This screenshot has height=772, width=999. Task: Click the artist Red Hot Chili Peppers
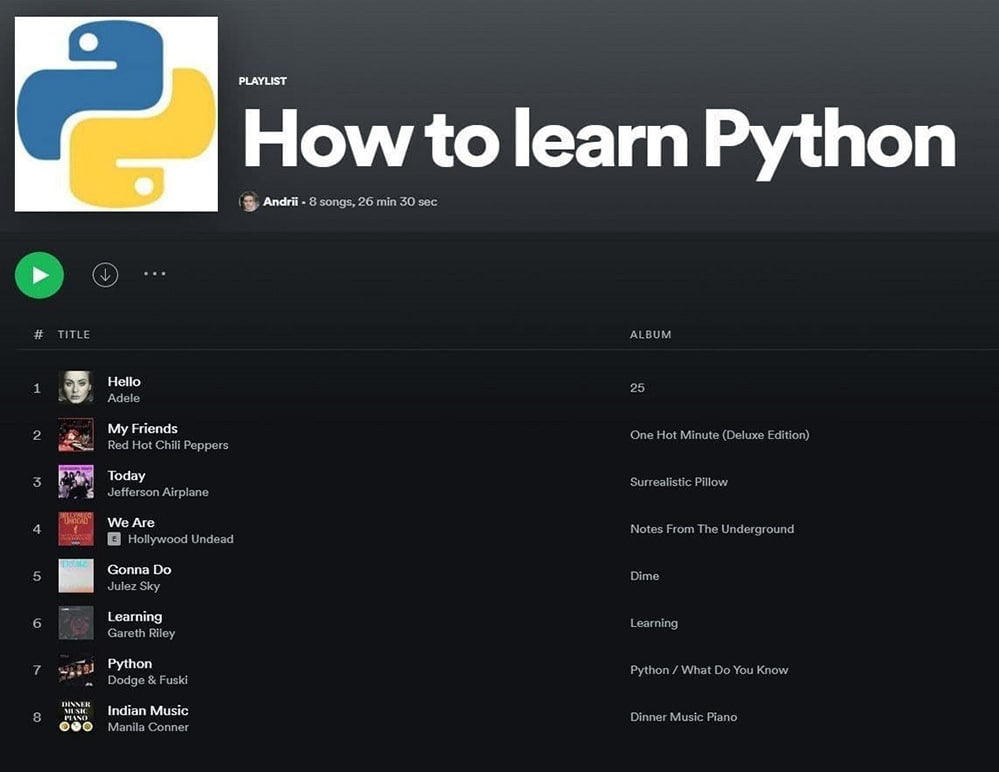(168, 445)
